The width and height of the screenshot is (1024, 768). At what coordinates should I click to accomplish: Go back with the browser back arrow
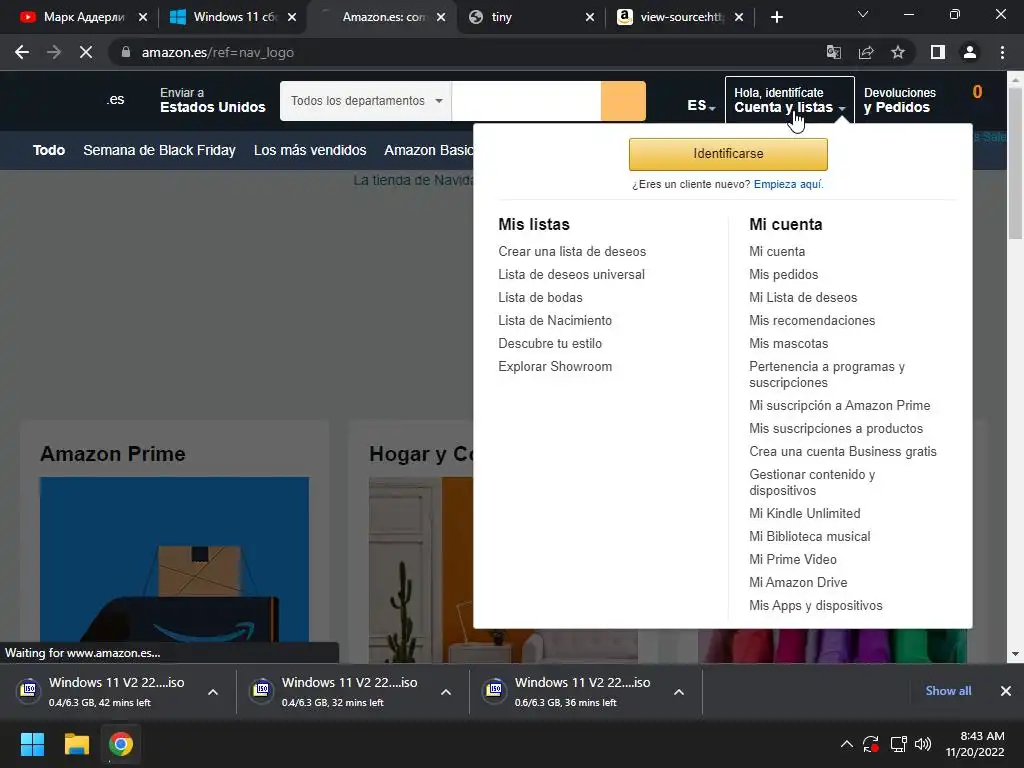22,52
